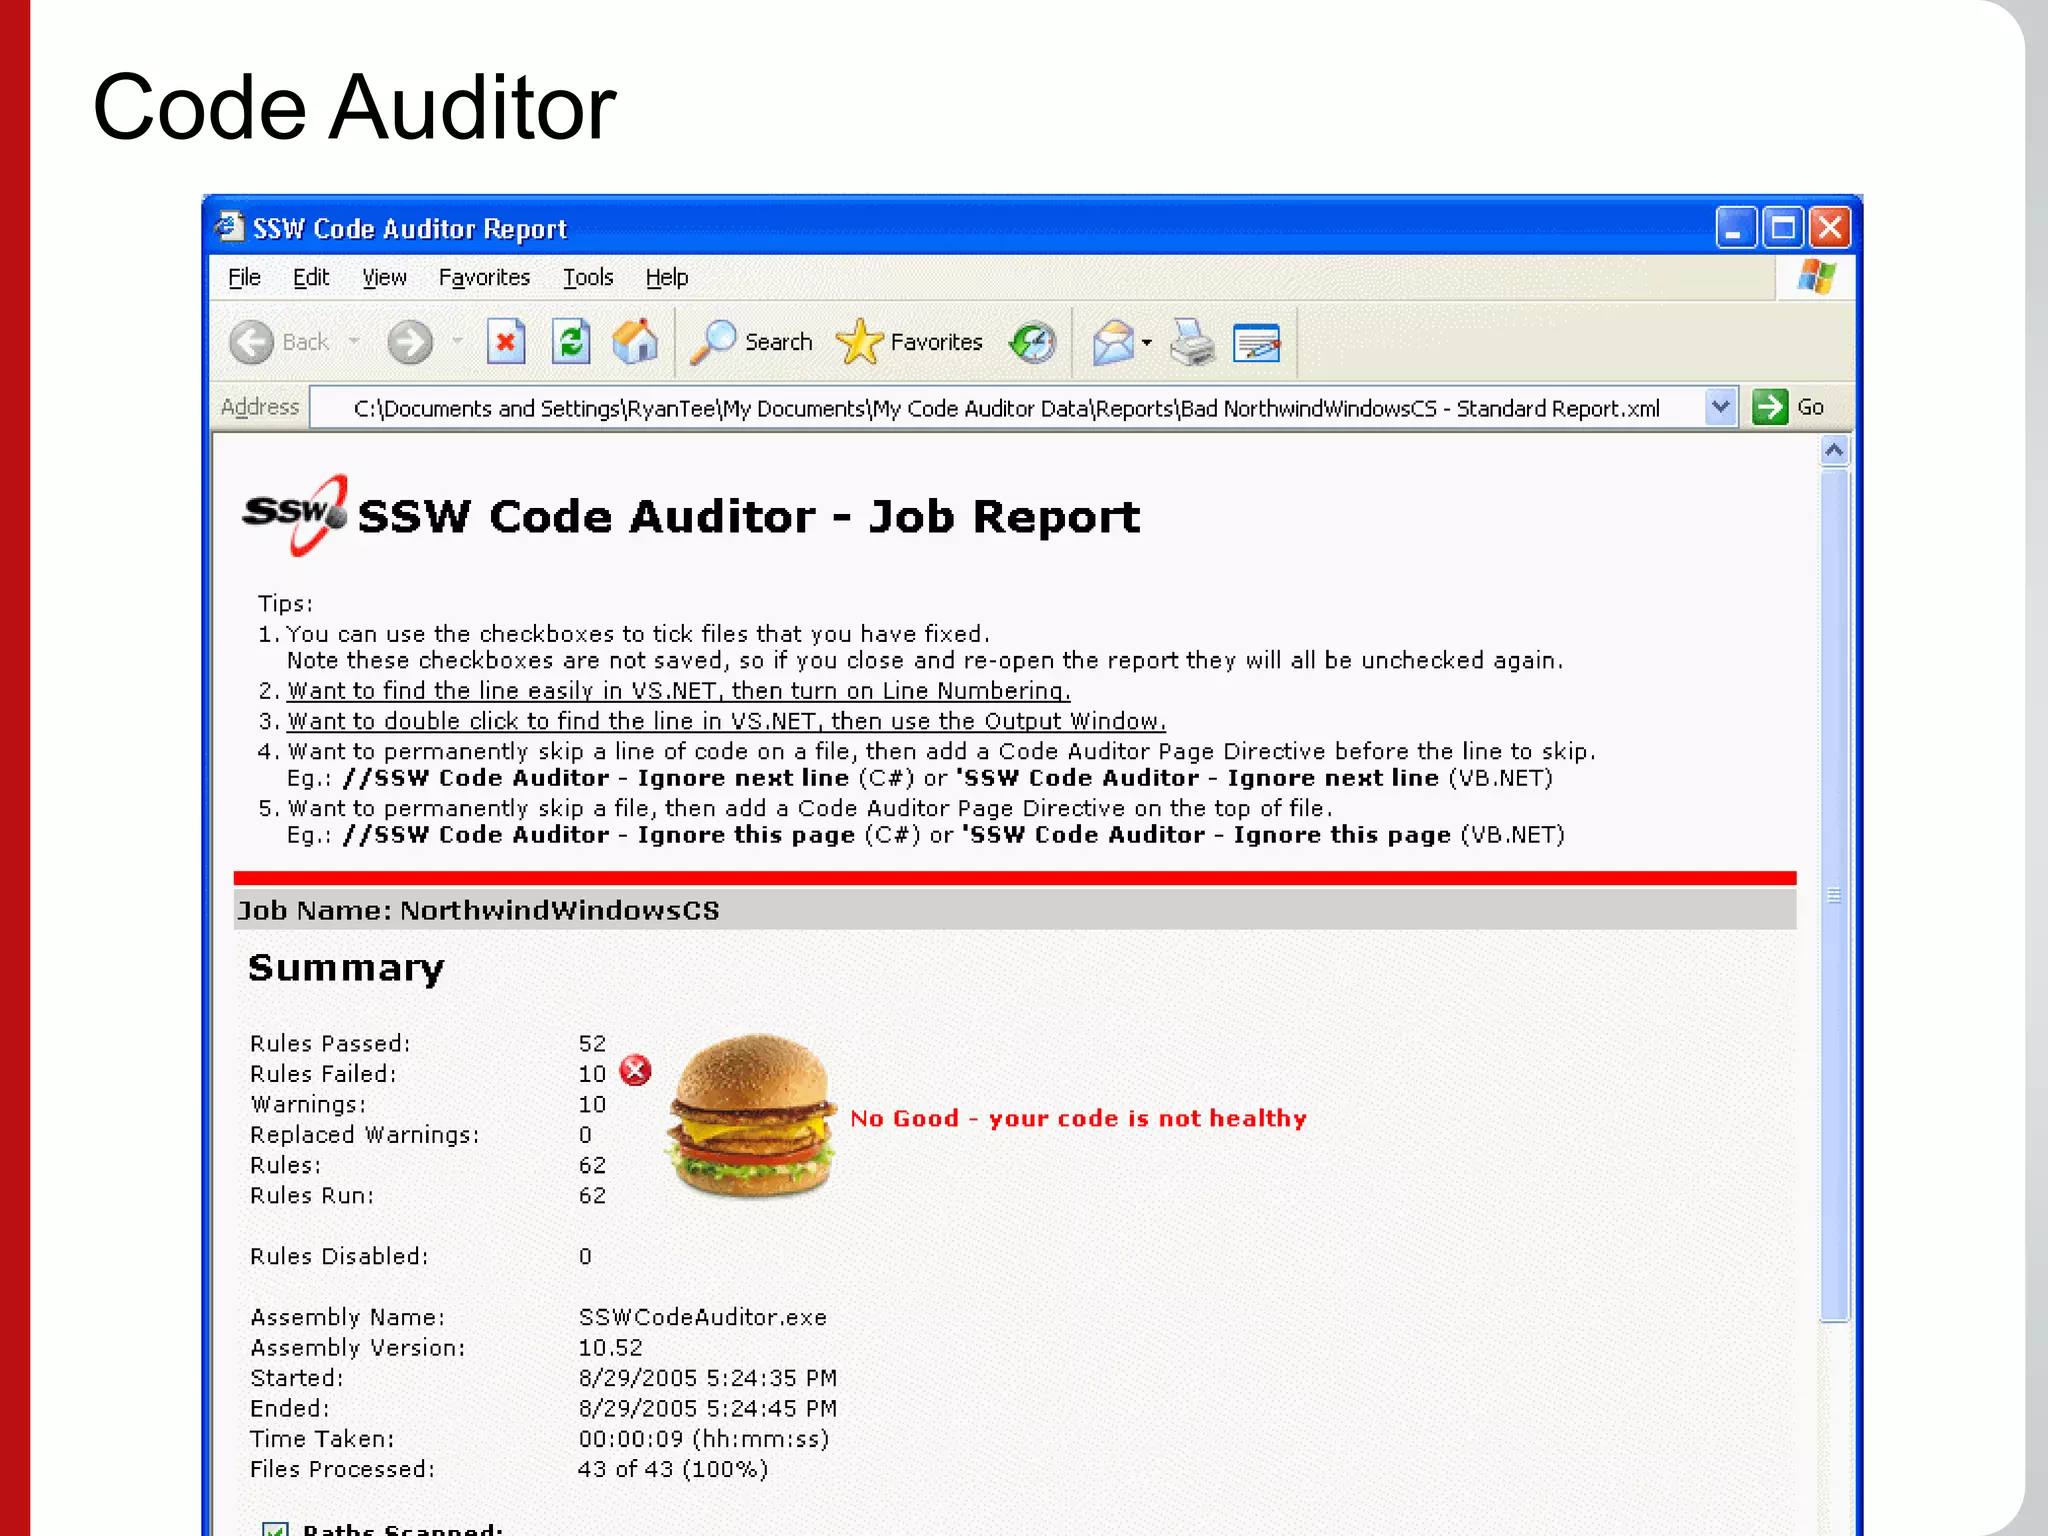Click the 'Rules Disabled:' label

[x=339, y=1256]
